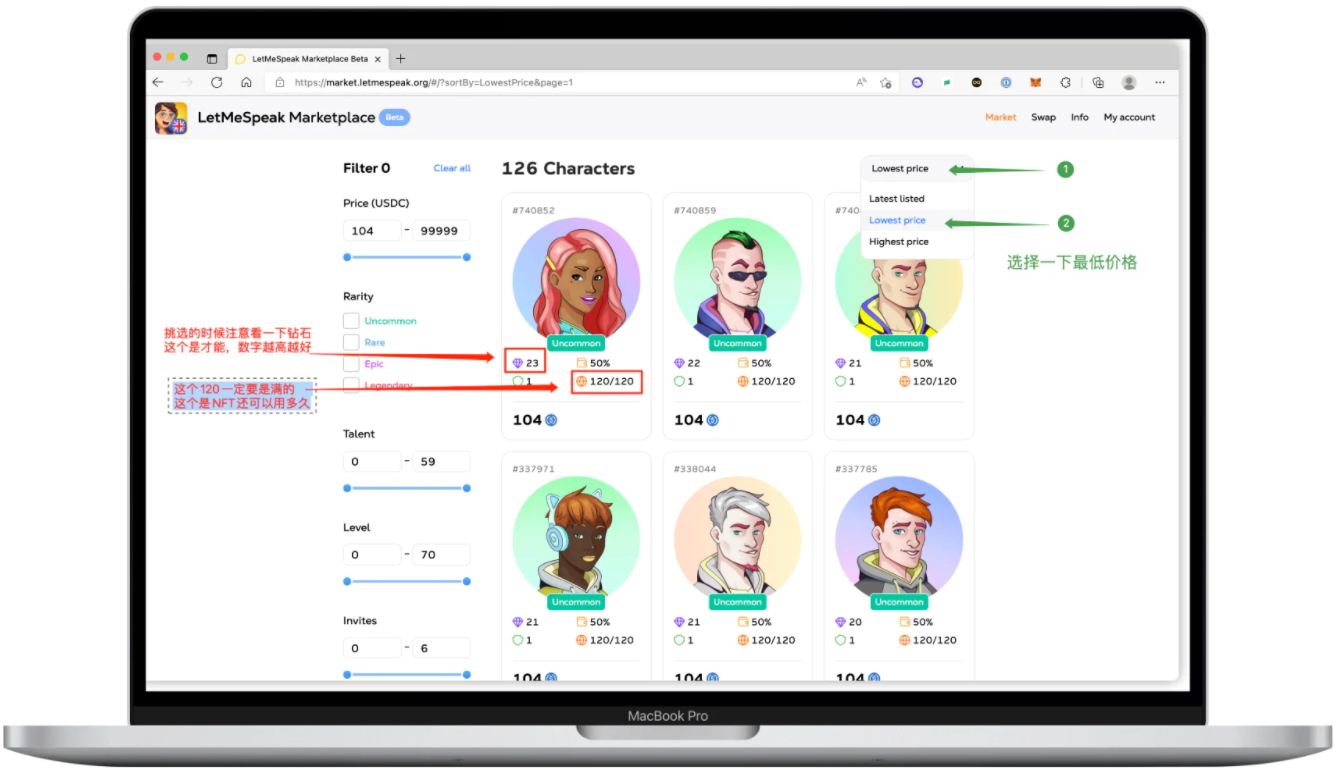Go to browser home page icon
Viewport: 1341px width, 773px height.
click(x=246, y=83)
